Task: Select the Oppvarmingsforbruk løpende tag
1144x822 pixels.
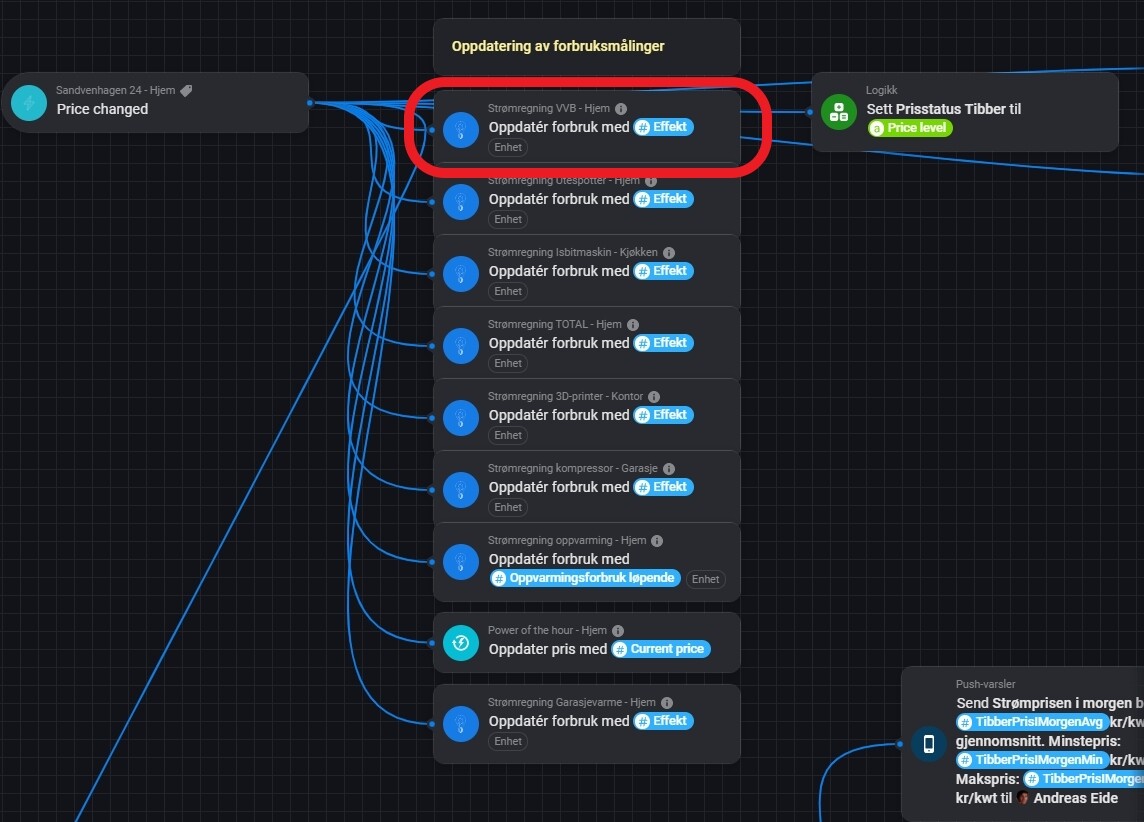Action: coord(585,578)
